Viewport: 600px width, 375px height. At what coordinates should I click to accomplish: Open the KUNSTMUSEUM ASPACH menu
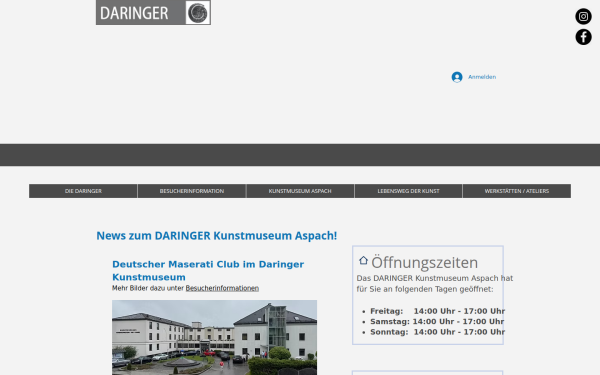point(300,191)
